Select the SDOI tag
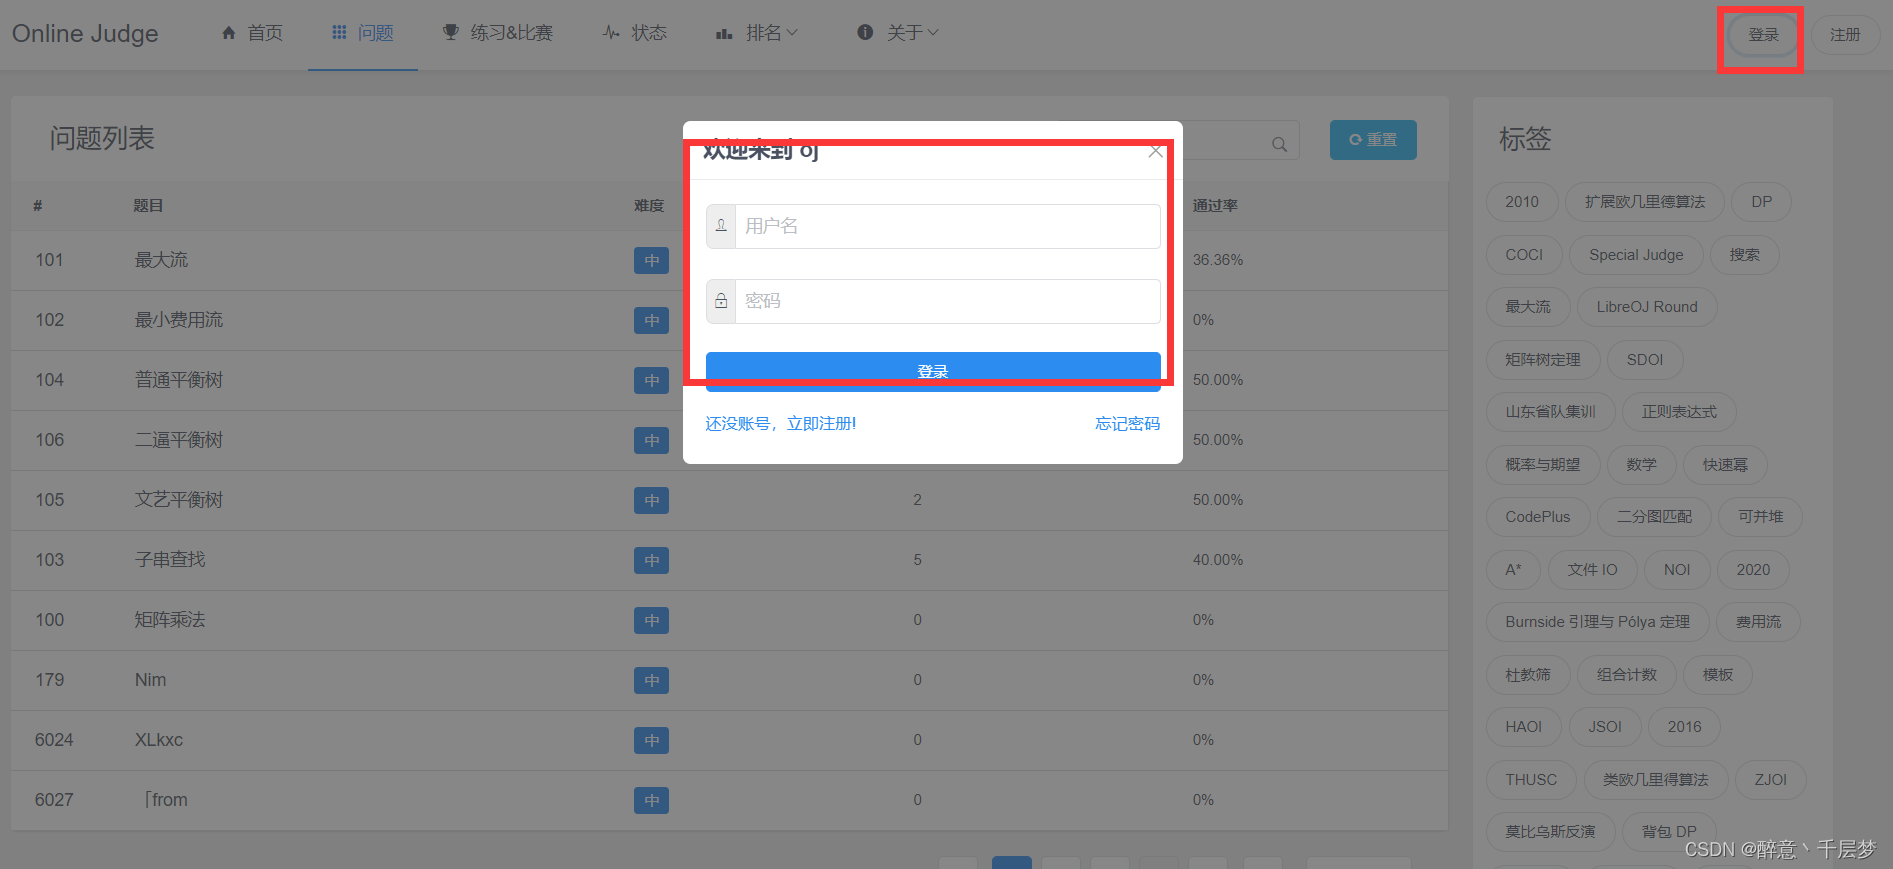This screenshot has width=1893, height=869. 1645,360
